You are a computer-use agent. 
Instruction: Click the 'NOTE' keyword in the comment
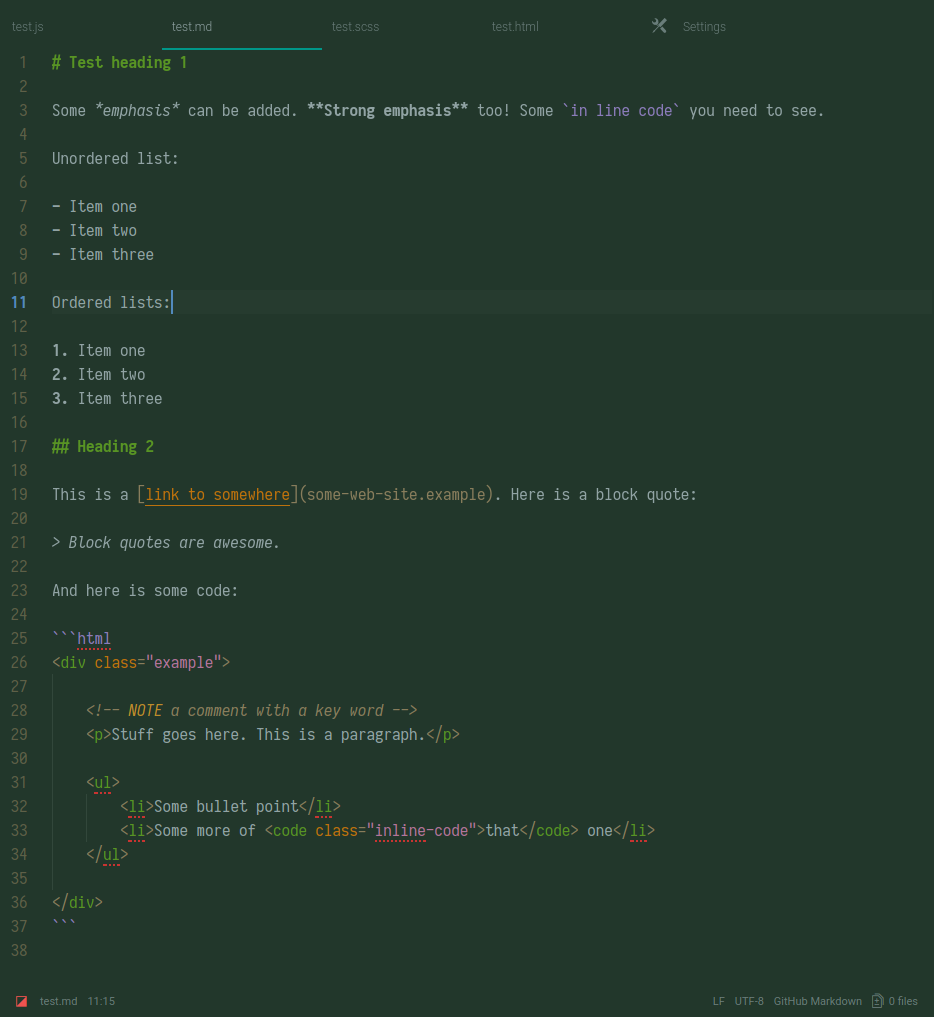[x=145, y=710]
